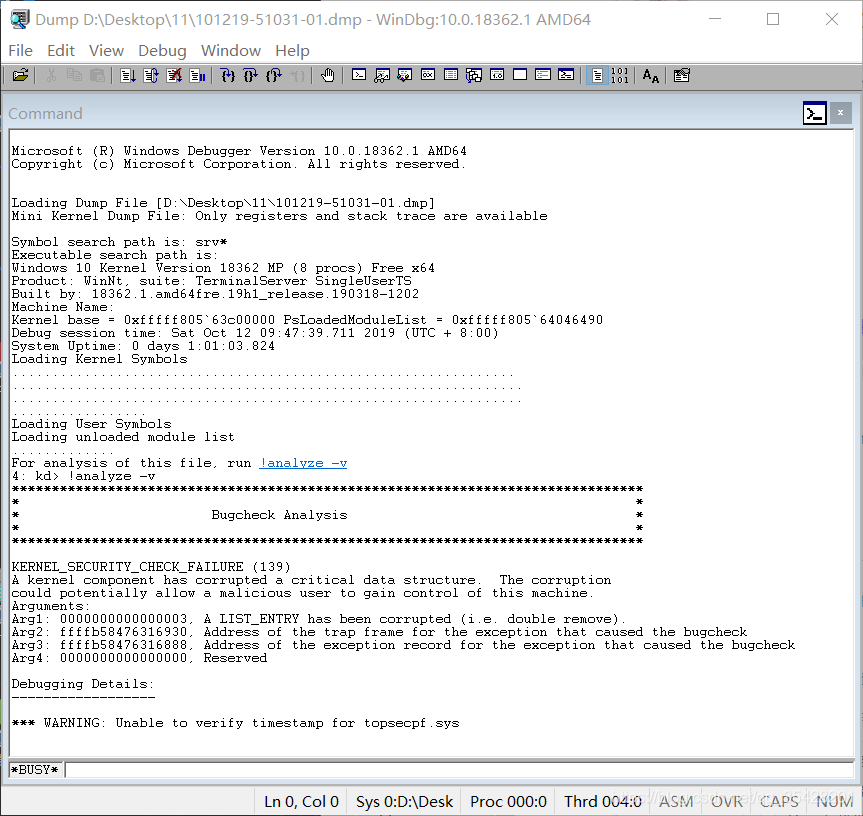The width and height of the screenshot is (863, 816).
Task: Click the Step Into braces icon
Action: (227, 75)
